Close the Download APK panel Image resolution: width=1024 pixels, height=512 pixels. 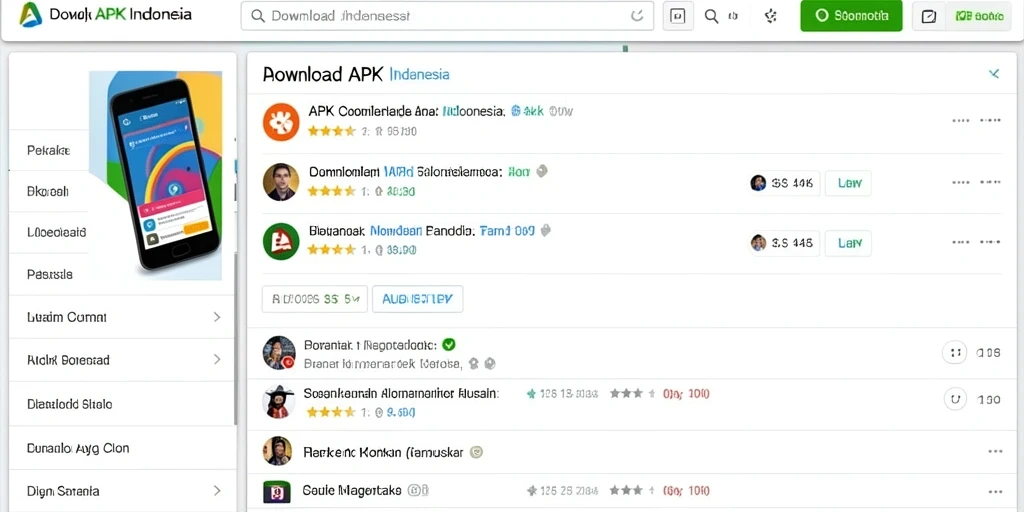[994, 74]
